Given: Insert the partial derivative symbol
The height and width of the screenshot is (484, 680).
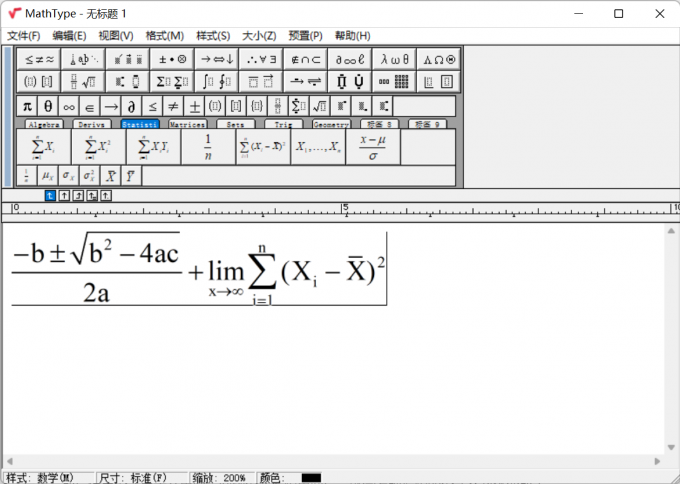Looking at the screenshot, I should pyautogui.click(x=132, y=106).
